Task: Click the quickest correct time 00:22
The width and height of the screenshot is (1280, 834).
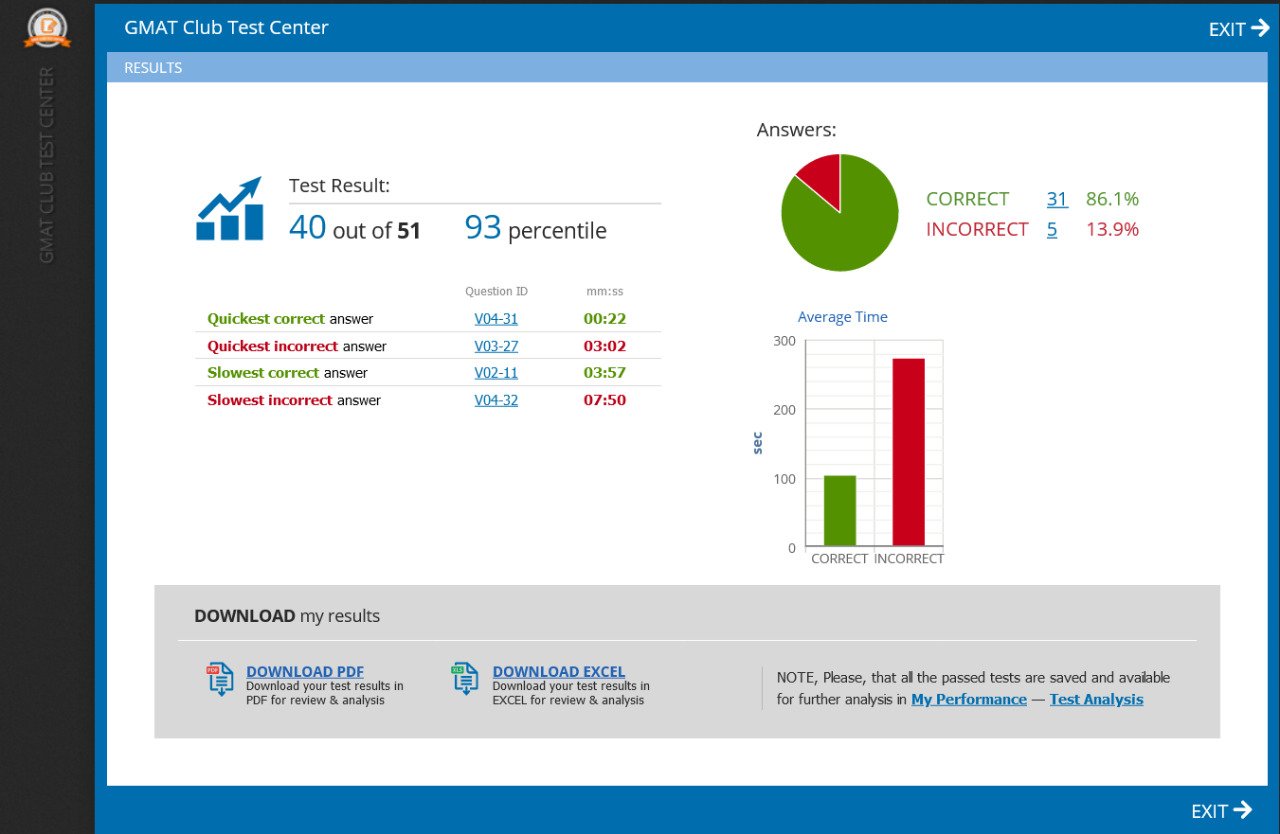Action: pyautogui.click(x=605, y=319)
